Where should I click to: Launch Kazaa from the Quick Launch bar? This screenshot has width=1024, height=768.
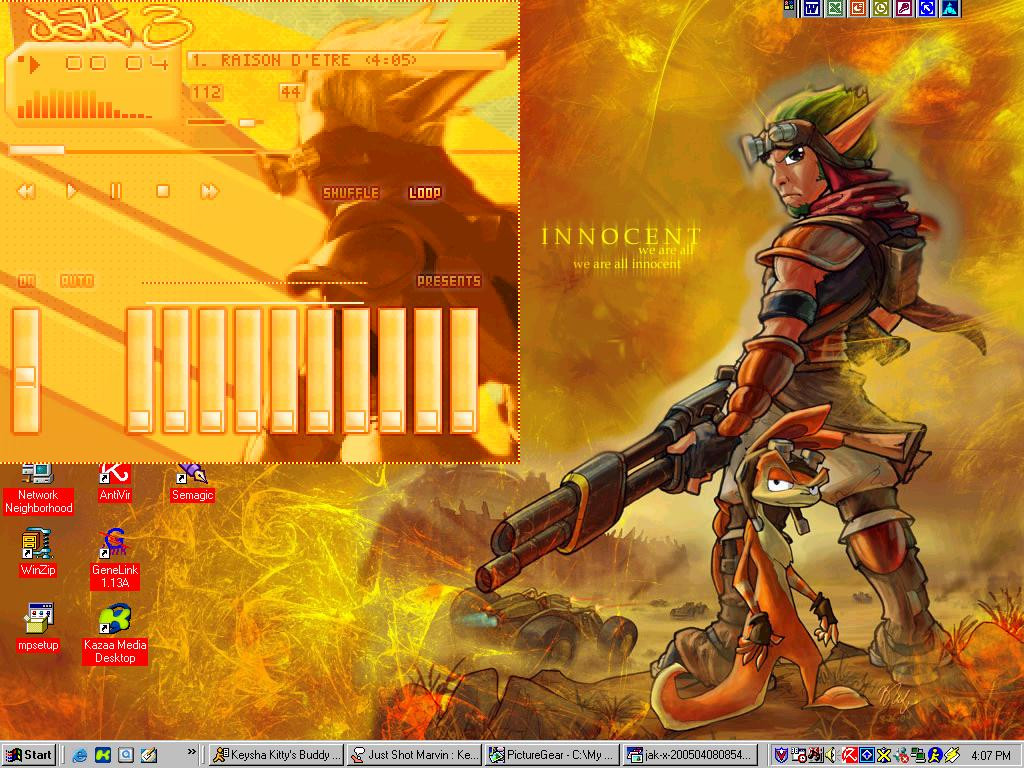(x=103, y=755)
